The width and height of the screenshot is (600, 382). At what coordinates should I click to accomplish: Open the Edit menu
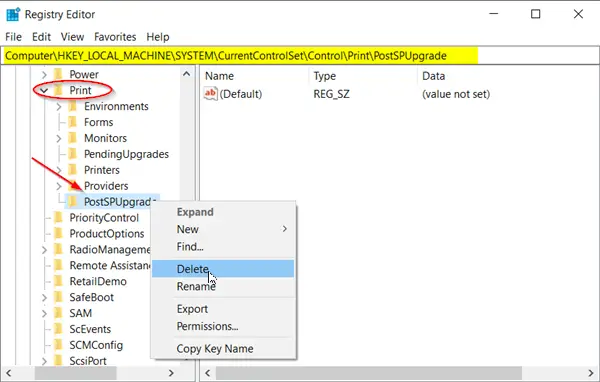[41, 37]
